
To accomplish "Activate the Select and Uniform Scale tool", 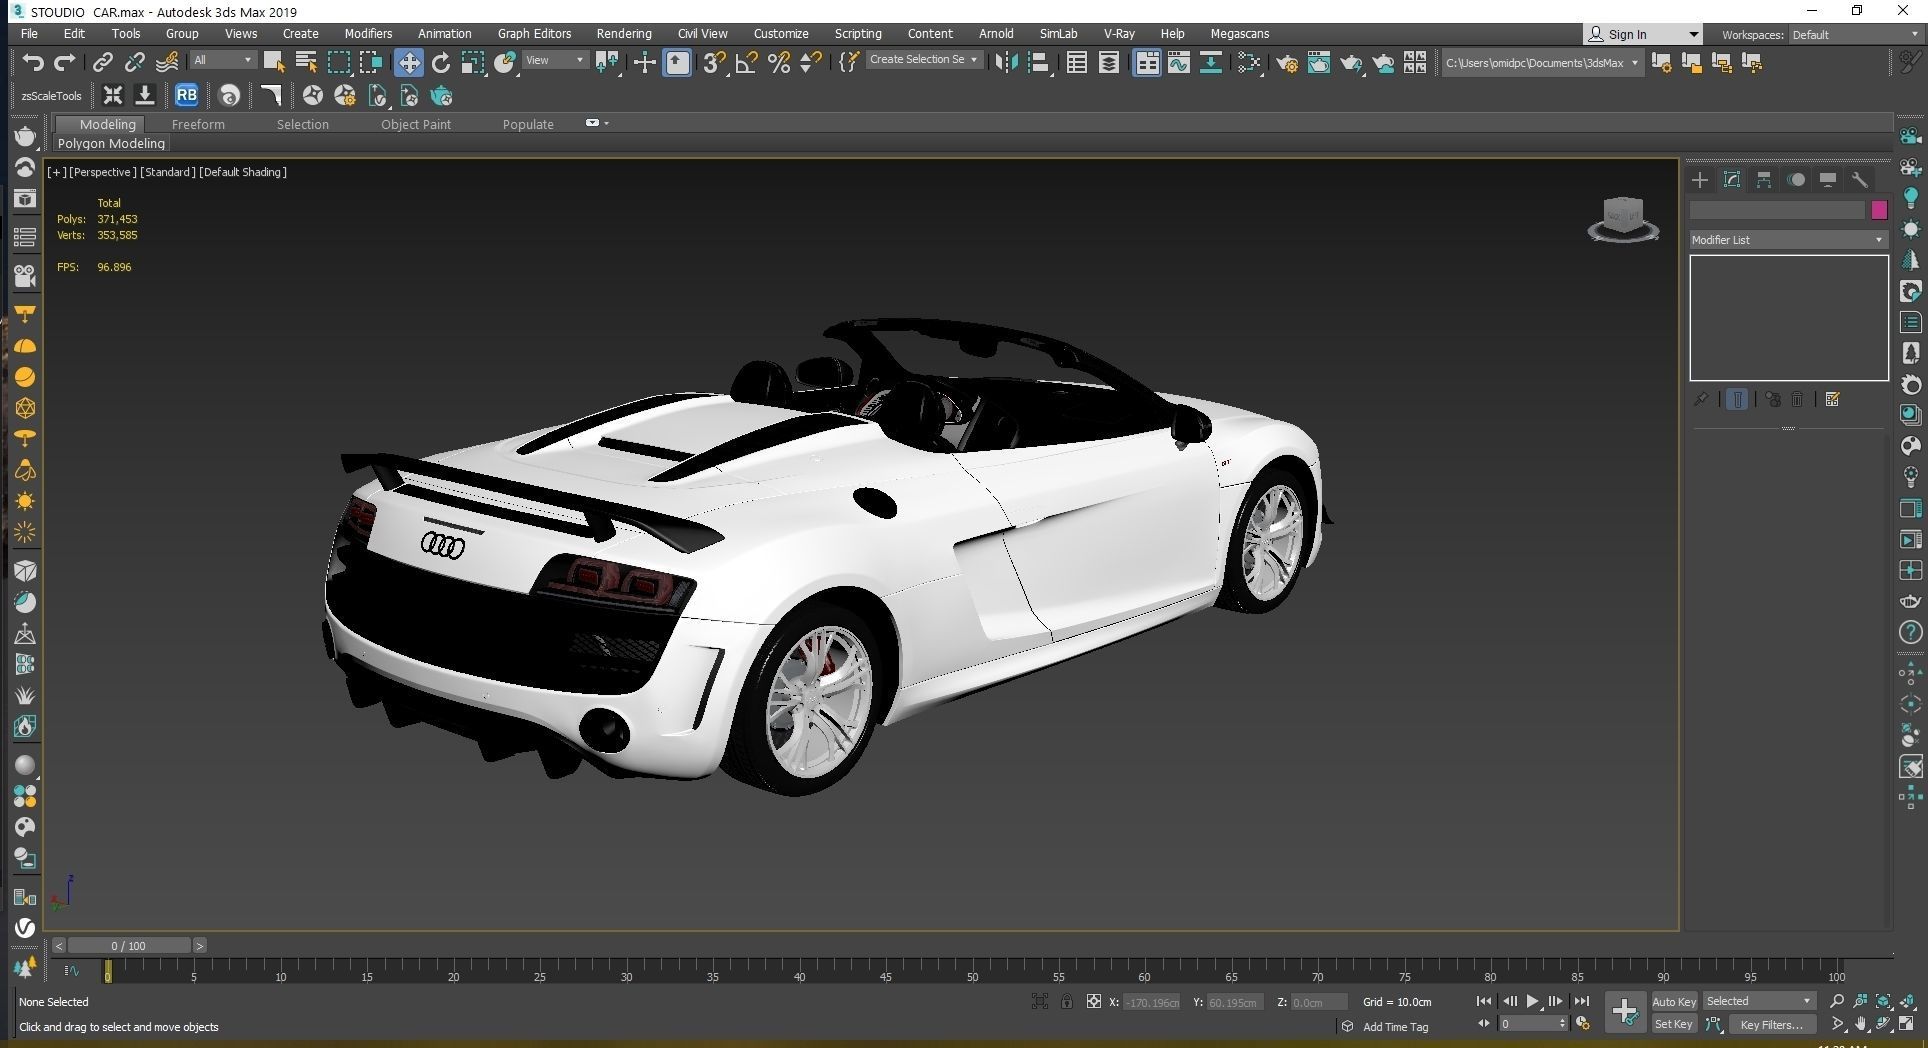I will tap(473, 62).
